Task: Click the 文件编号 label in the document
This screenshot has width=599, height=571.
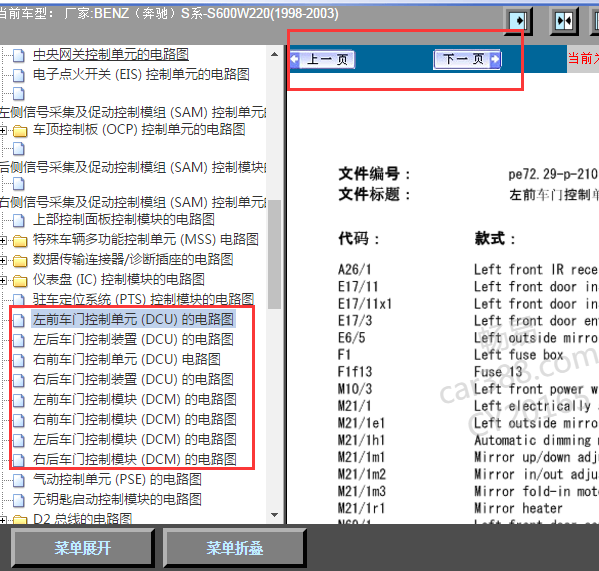Action: [x=374, y=174]
